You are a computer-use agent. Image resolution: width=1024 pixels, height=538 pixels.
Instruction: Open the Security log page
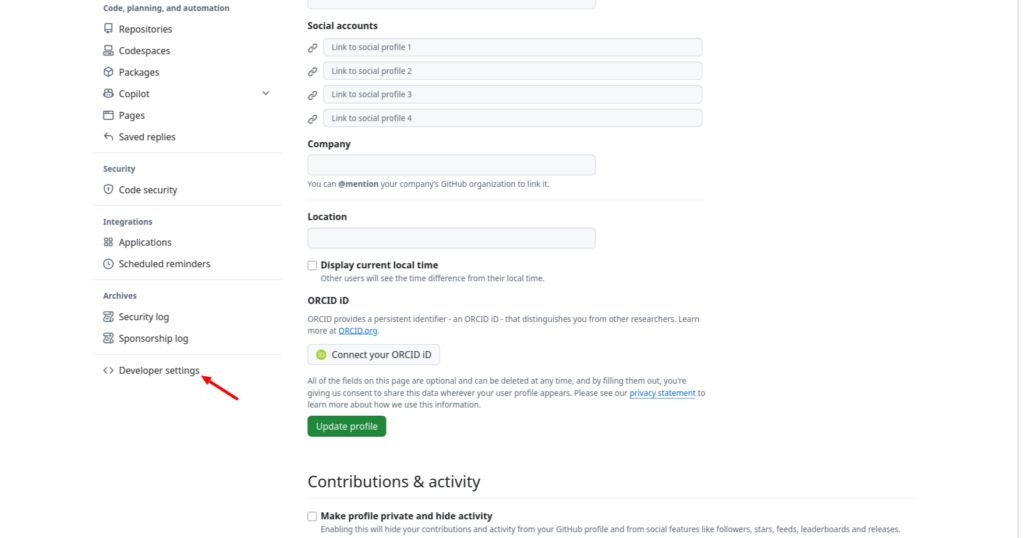[x=144, y=317]
